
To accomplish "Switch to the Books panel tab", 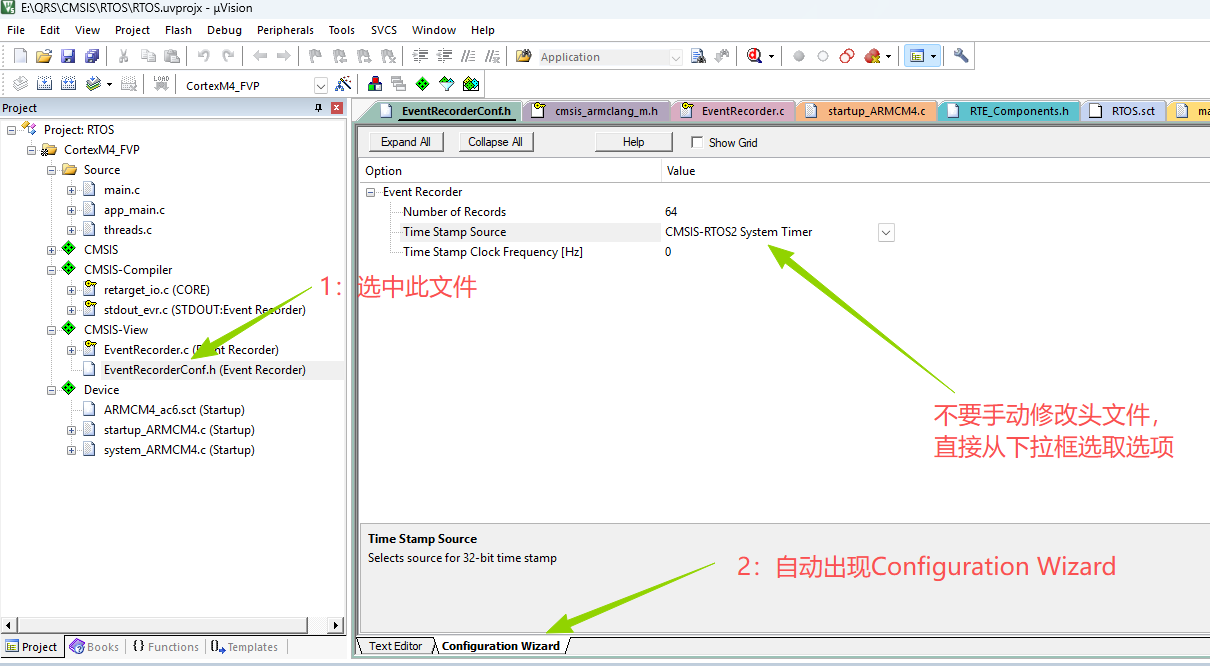I will (94, 647).
